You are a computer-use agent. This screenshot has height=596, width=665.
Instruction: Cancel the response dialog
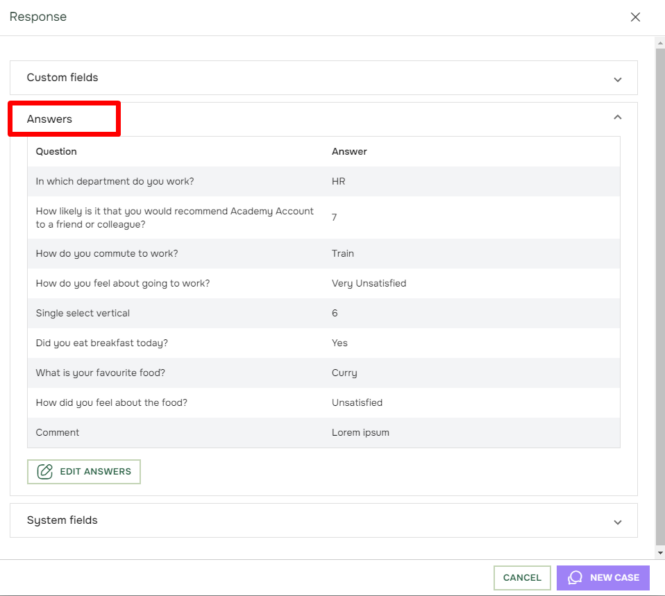pyautogui.click(x=522, y=577)
